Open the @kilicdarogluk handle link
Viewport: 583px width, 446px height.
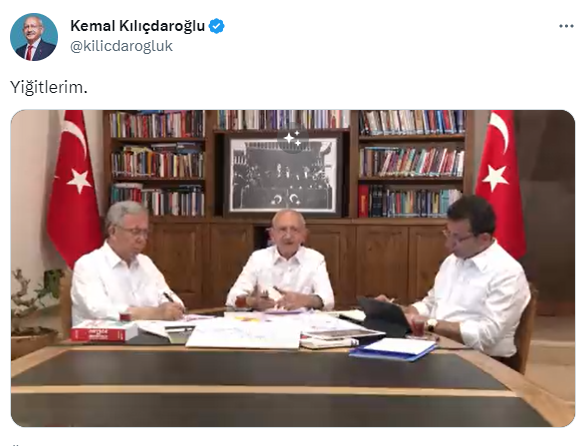[x=121, y=46]
